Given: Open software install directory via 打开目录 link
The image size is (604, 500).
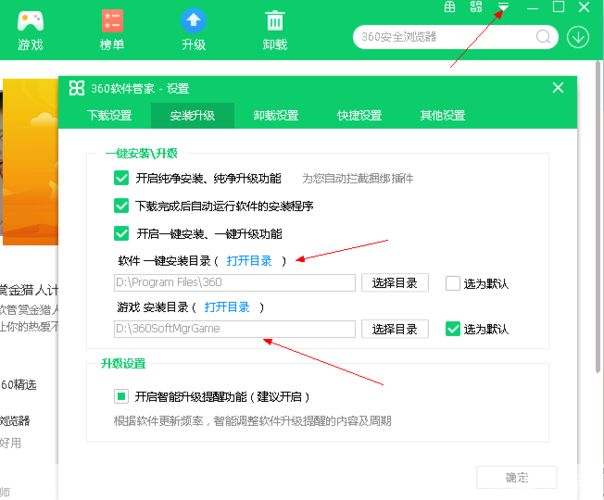Looking at the screenshot, I should click(x=249, y=261).
